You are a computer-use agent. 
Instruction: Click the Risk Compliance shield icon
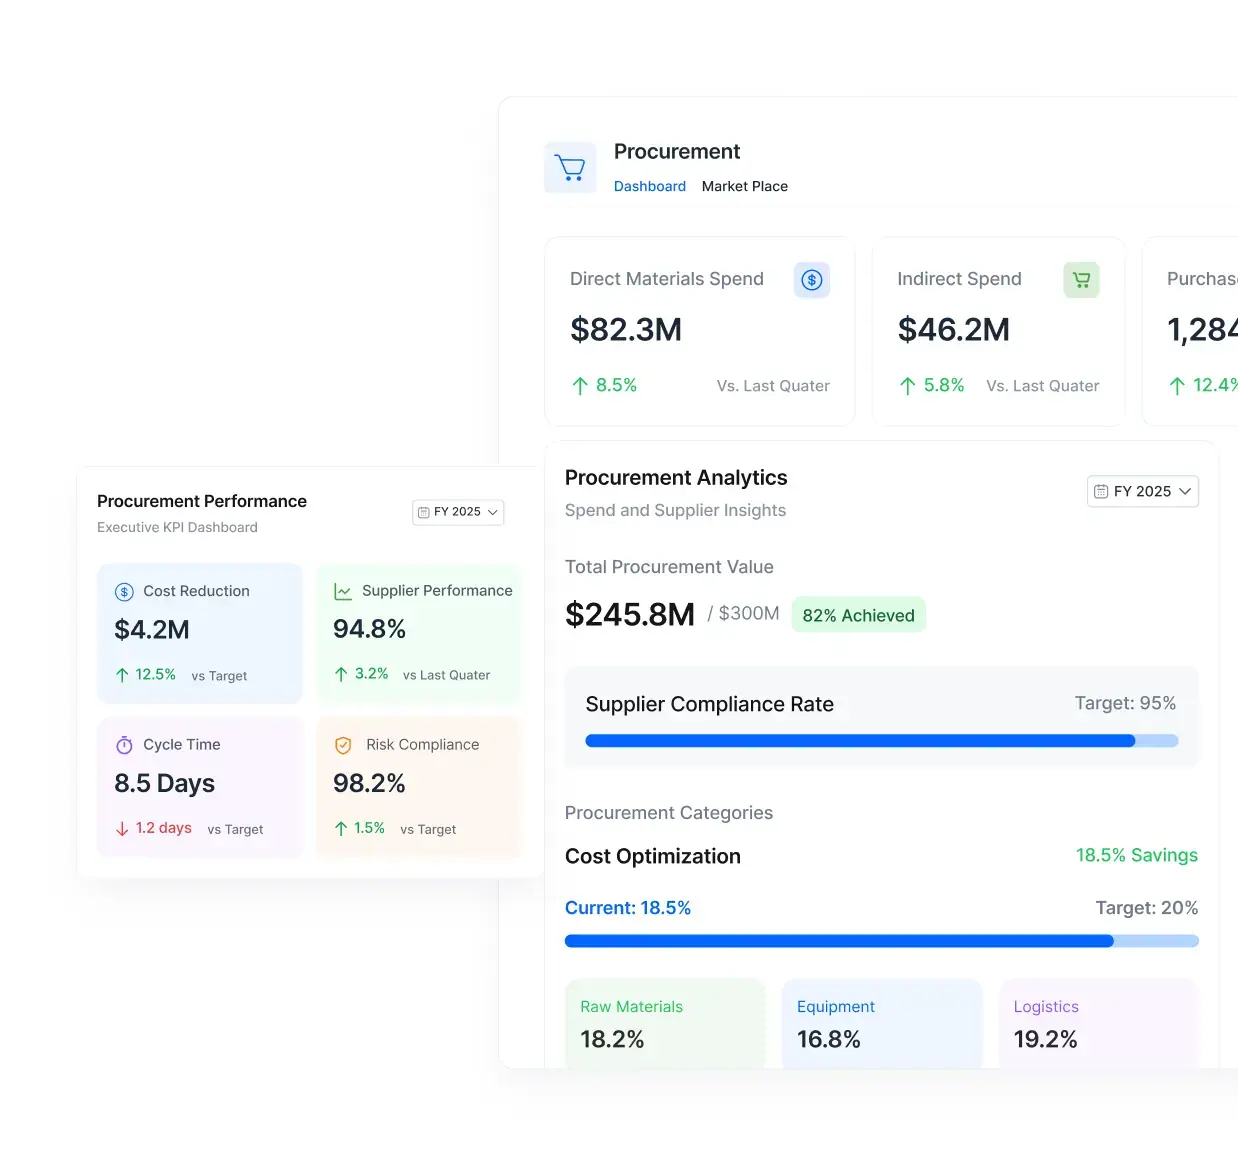343,745
